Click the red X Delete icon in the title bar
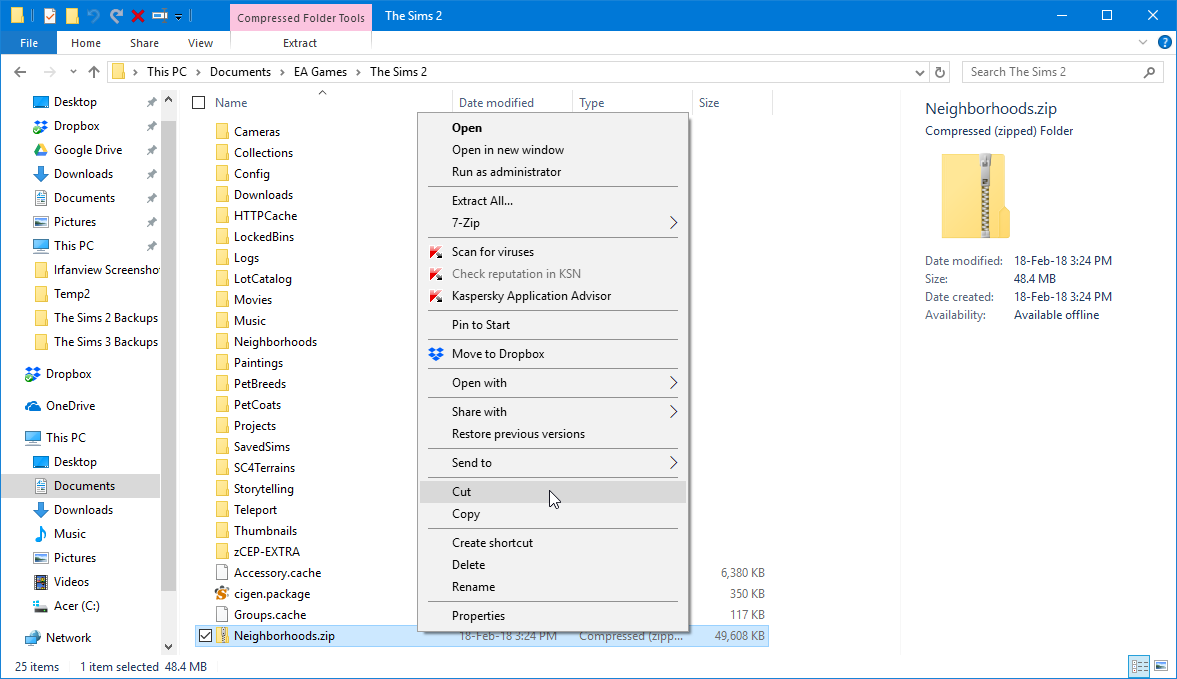The height and width of the screenshot is (679, 1177). [x=137, y=15]
